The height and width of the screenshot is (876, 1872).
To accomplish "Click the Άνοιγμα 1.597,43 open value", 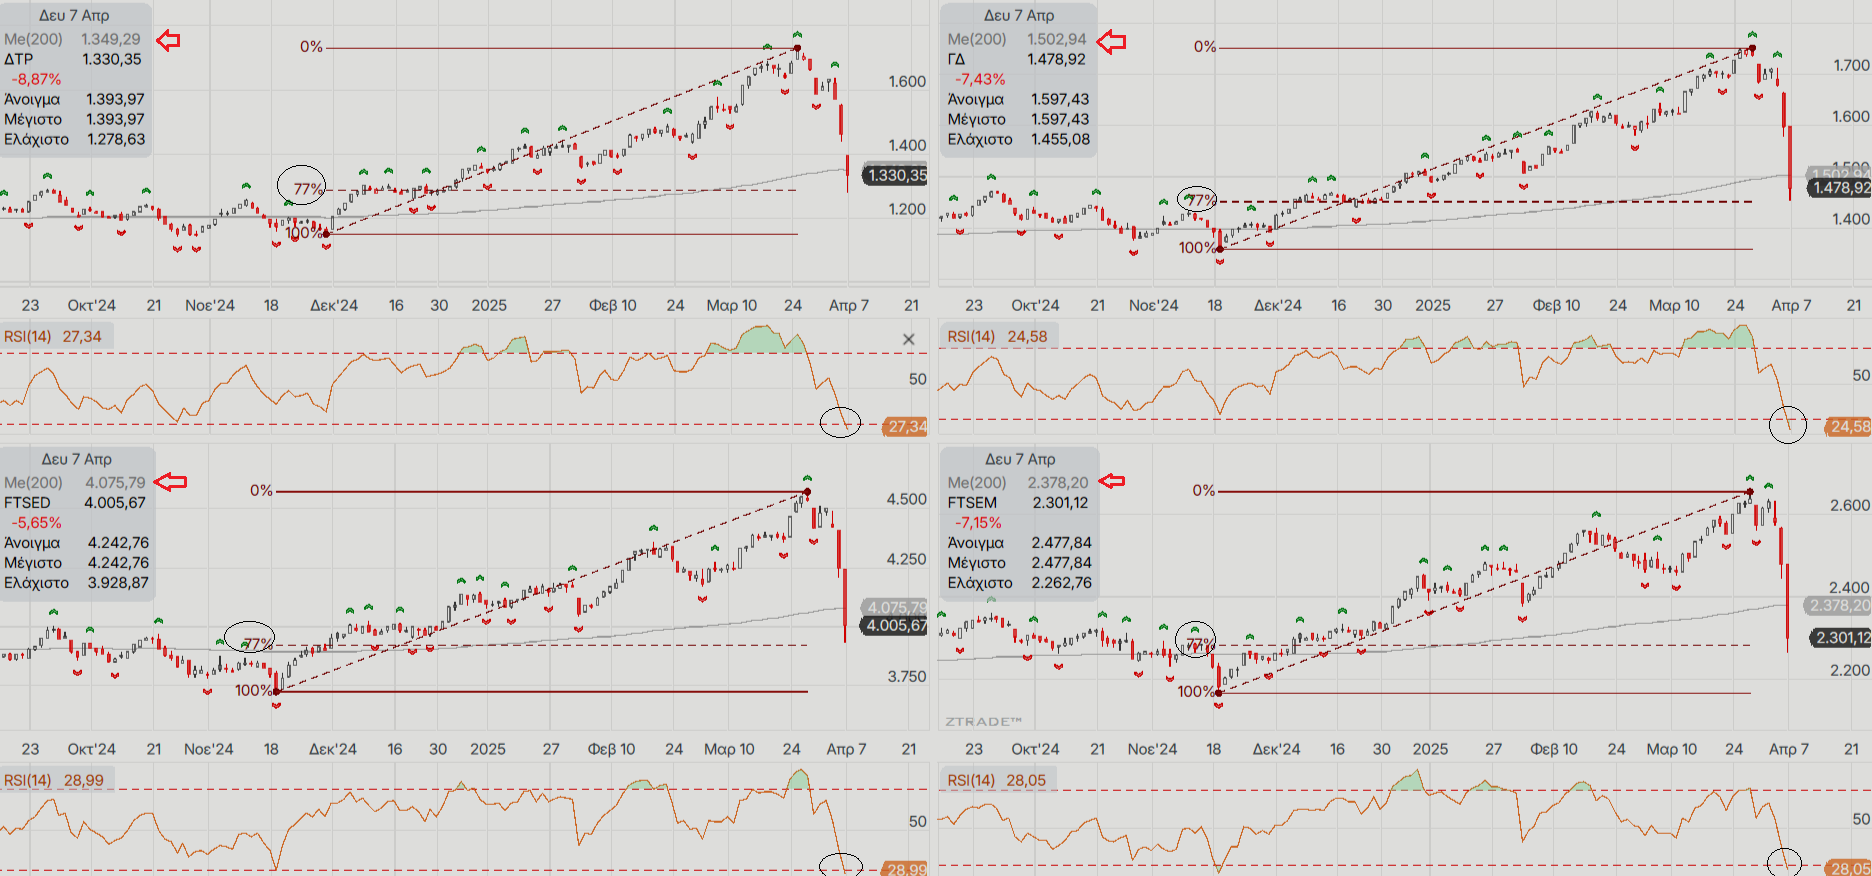I will pos(1060,99).
